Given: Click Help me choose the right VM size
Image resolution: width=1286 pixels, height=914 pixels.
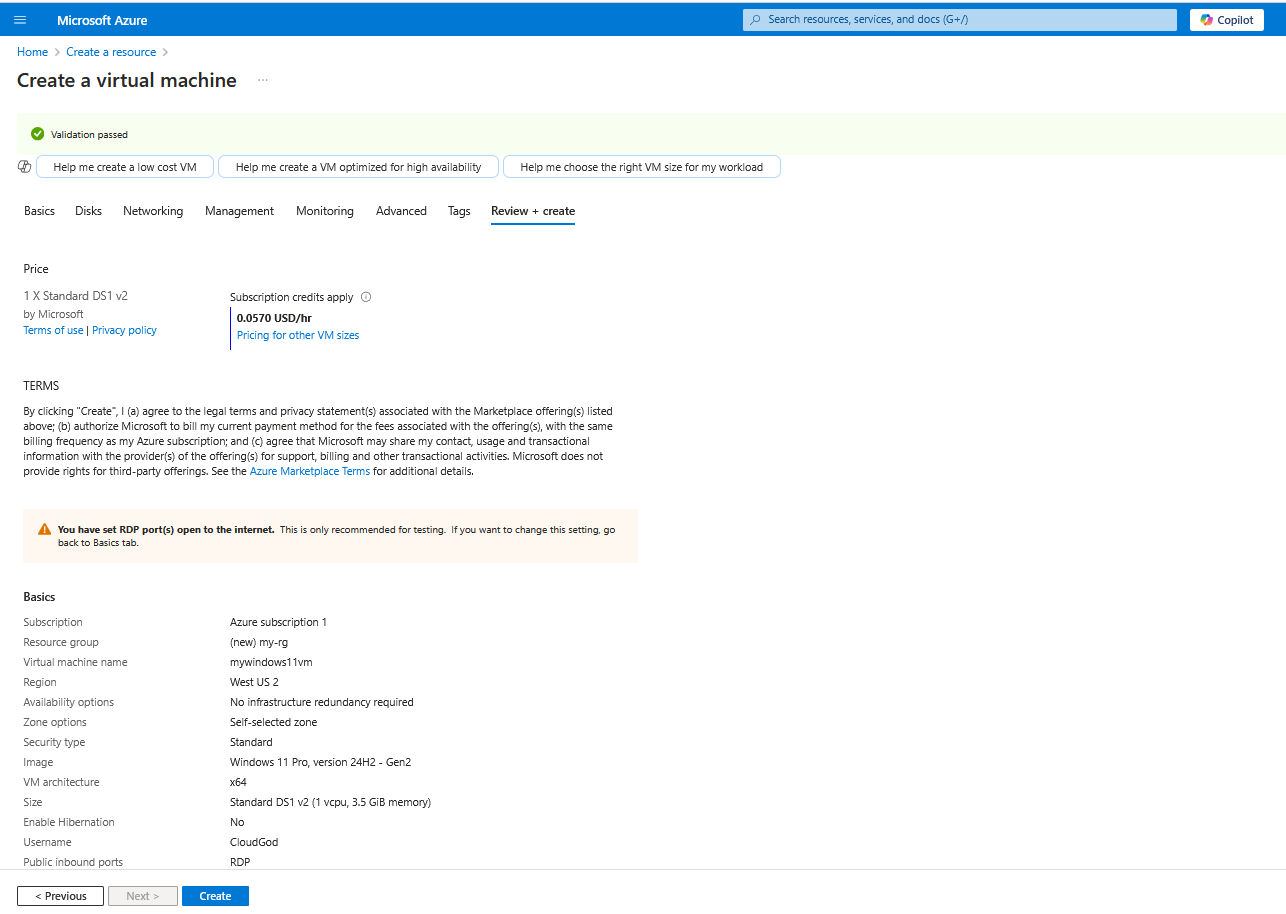Looking at the screenshot, I should point(642,167).
